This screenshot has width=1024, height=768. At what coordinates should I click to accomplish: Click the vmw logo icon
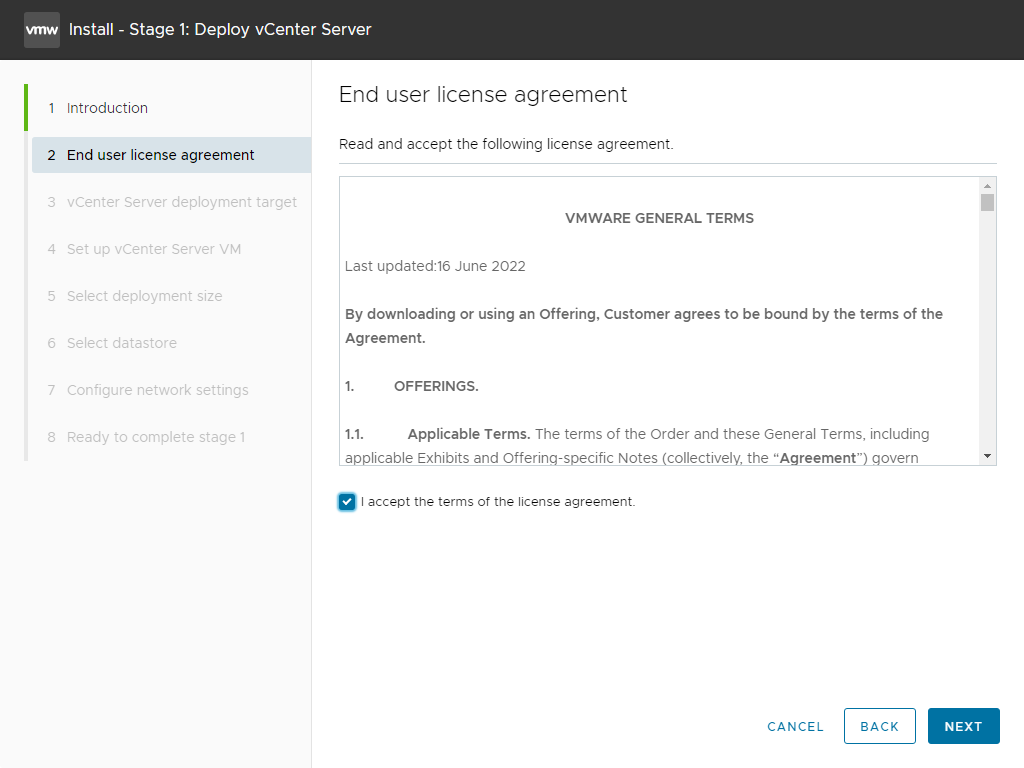[42, 29]
